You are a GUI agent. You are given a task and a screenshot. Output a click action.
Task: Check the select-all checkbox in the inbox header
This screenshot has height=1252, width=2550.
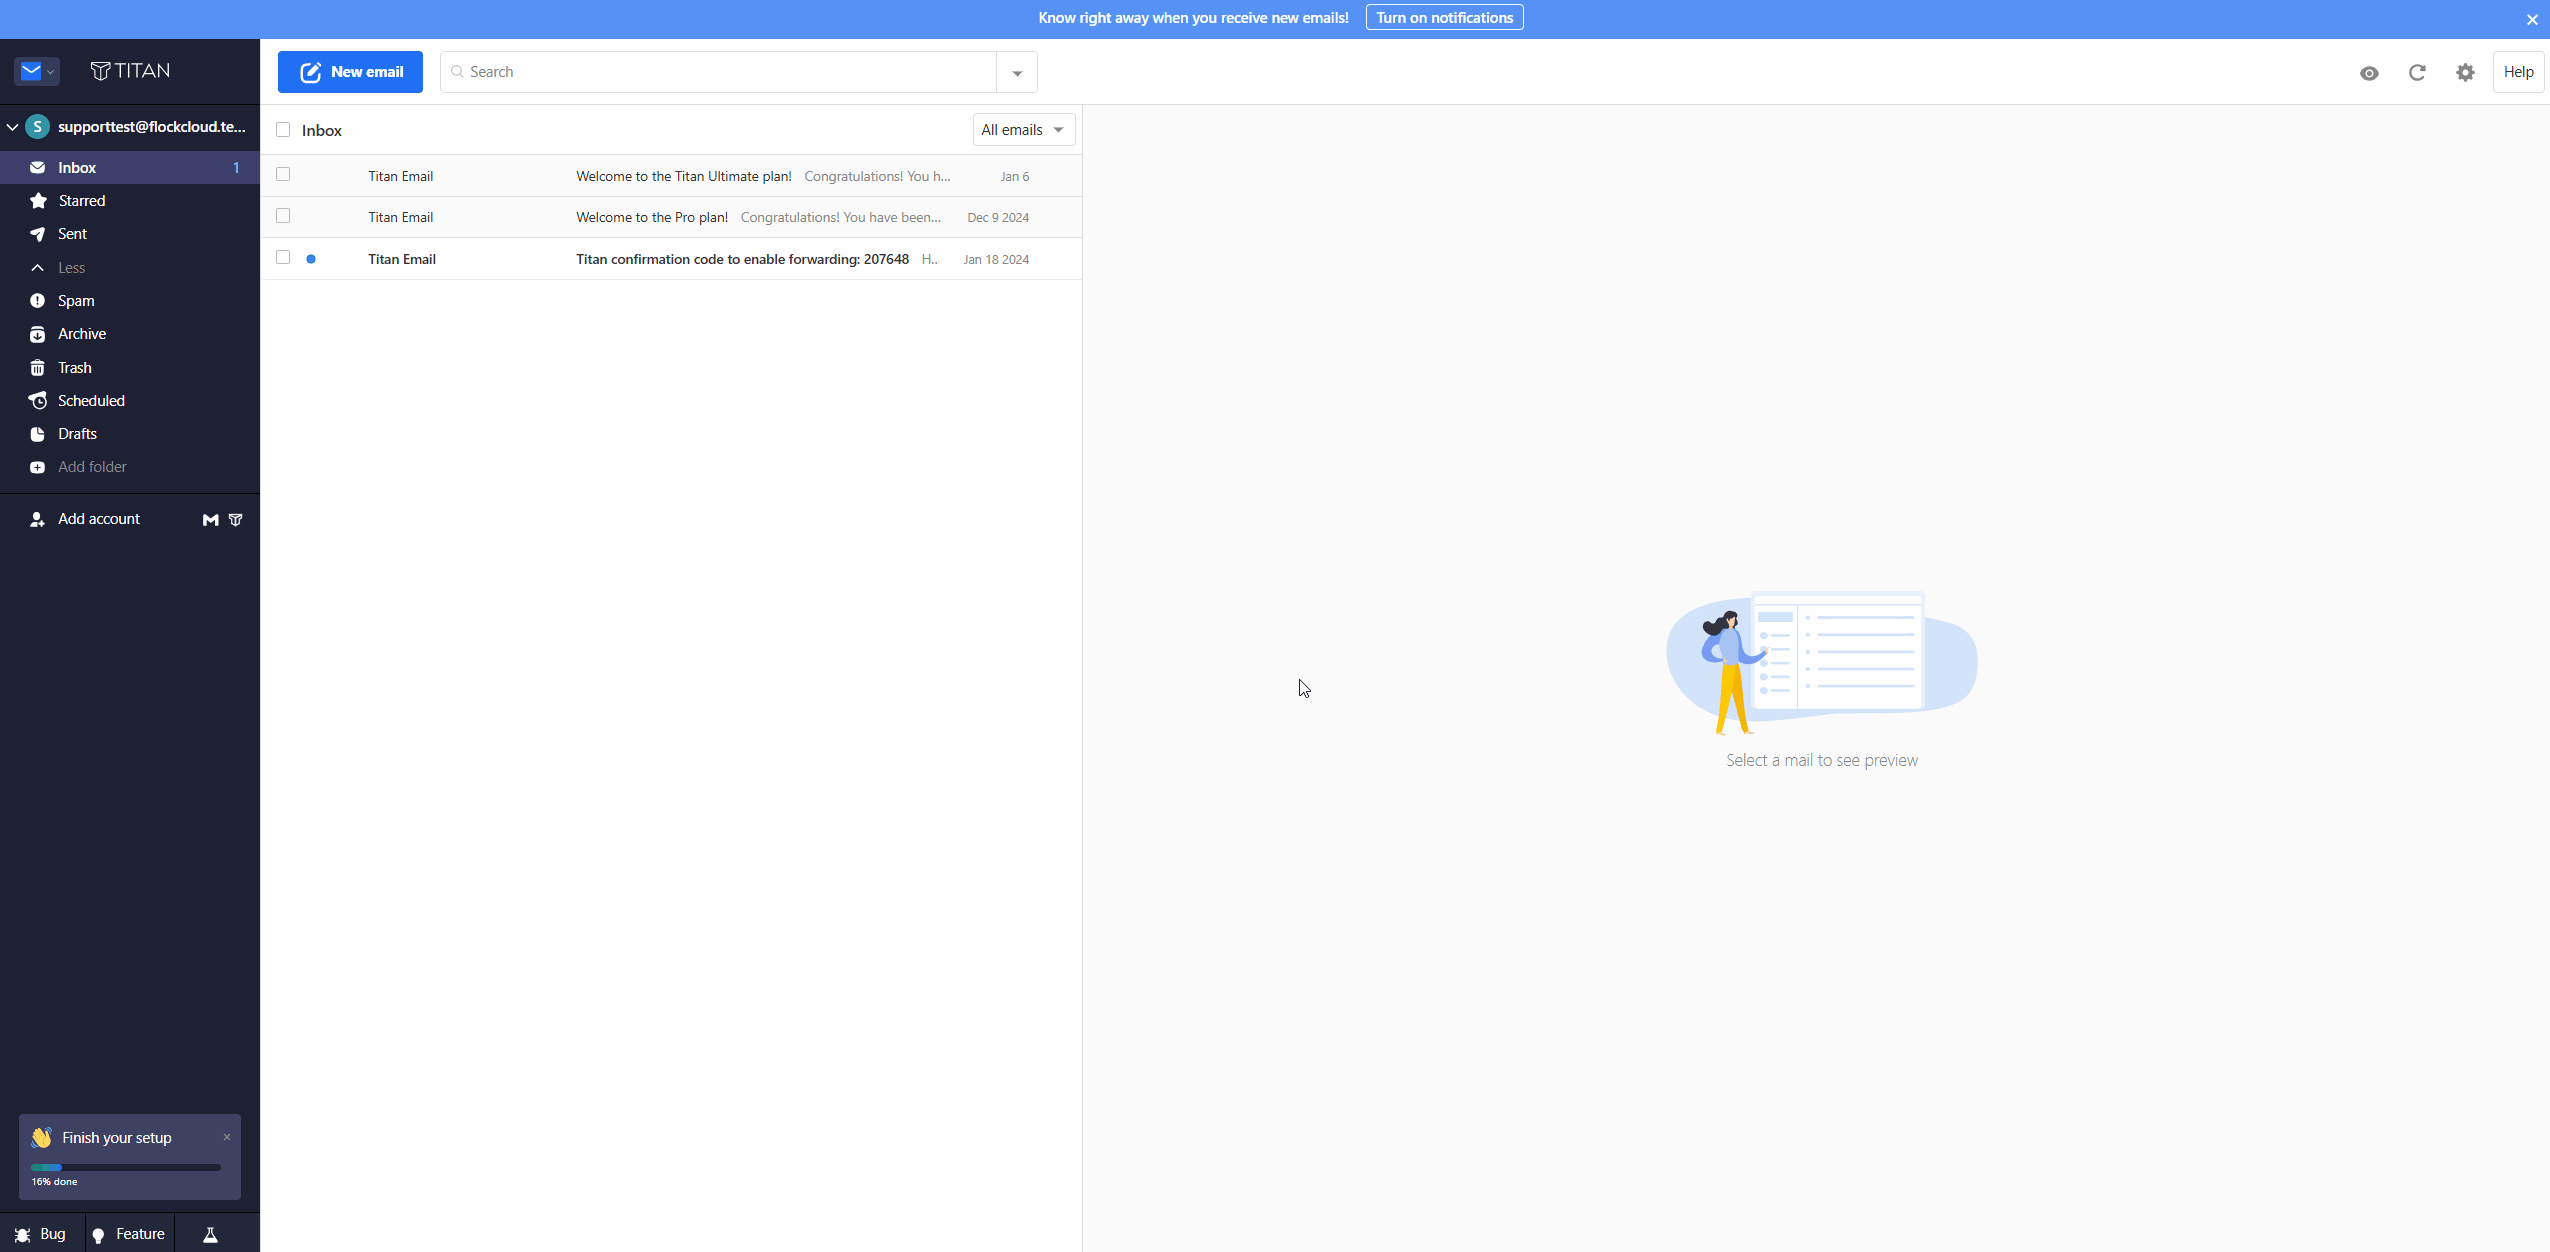(283, 129)
